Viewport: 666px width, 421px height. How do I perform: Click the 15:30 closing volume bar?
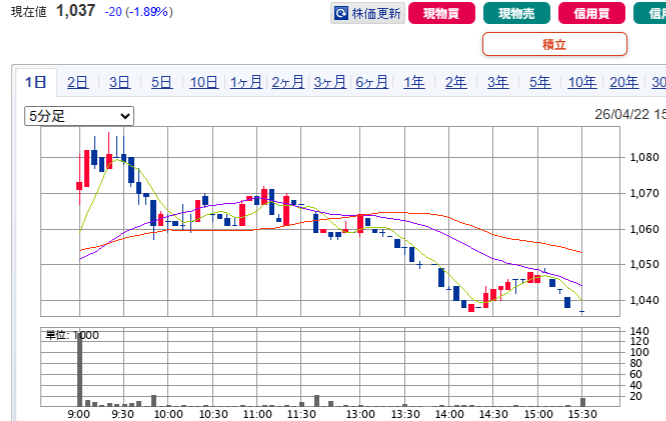[x=582, y=402]
